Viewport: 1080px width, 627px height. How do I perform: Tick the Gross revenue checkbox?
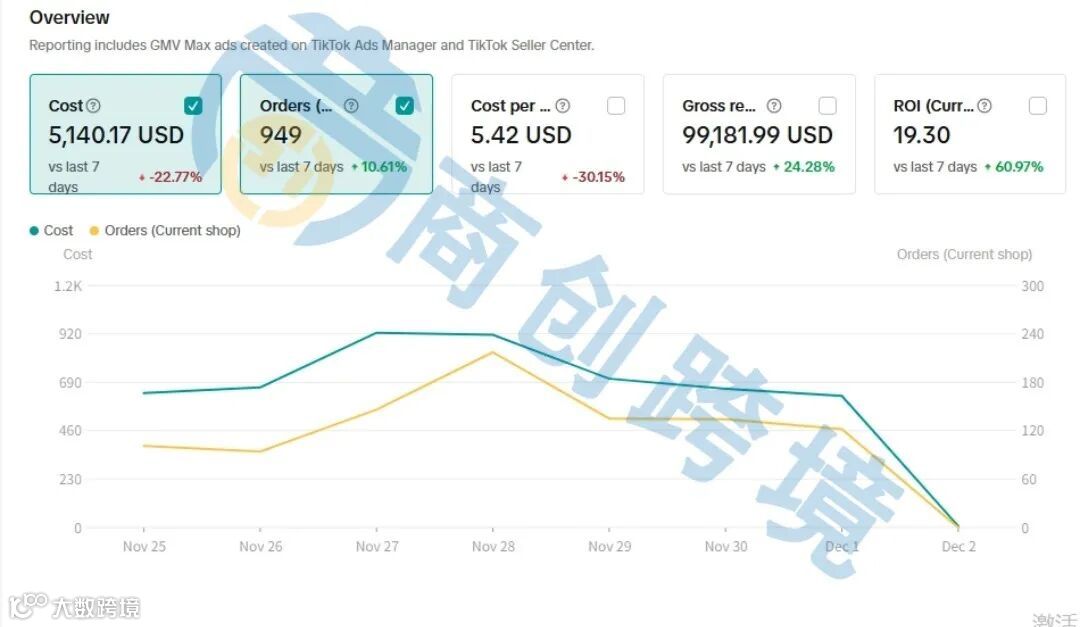point(827,106)
